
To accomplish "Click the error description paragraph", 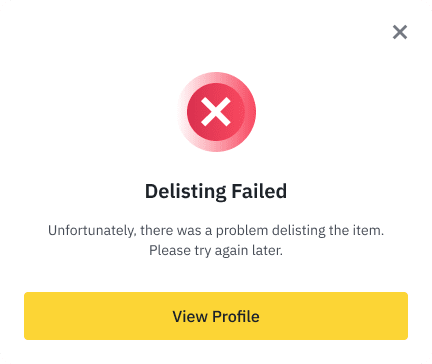I will (216, 240).
